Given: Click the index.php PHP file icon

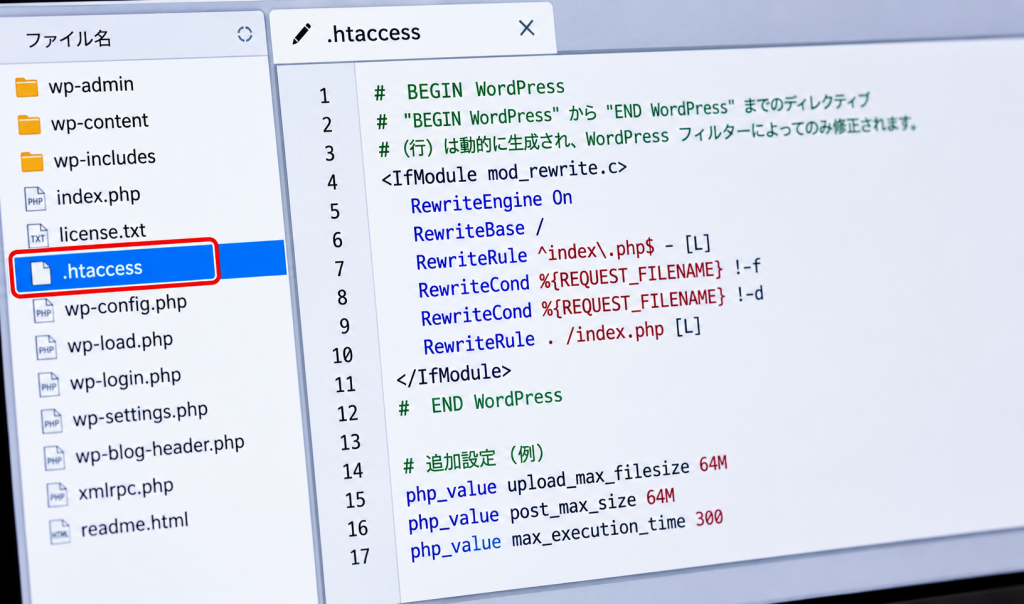Looking at the screenshot, I should pyautogui.click(x=35, y=199).
